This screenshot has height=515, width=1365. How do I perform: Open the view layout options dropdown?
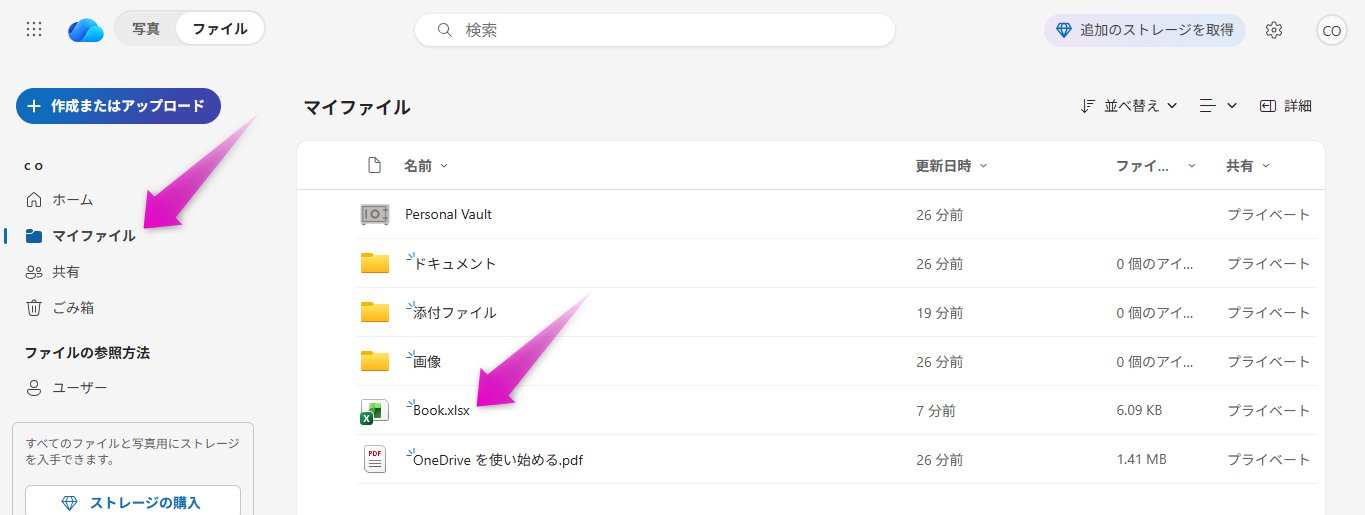[1218, 106]
